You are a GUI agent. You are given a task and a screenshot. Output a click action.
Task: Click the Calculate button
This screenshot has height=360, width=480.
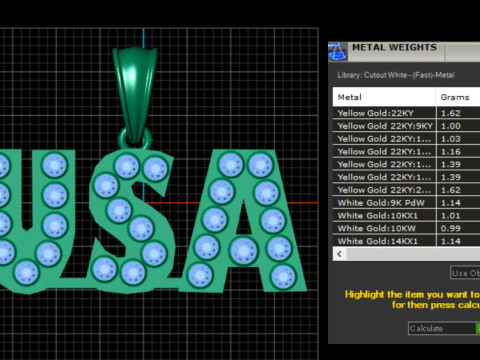click(x=442, y=328)
